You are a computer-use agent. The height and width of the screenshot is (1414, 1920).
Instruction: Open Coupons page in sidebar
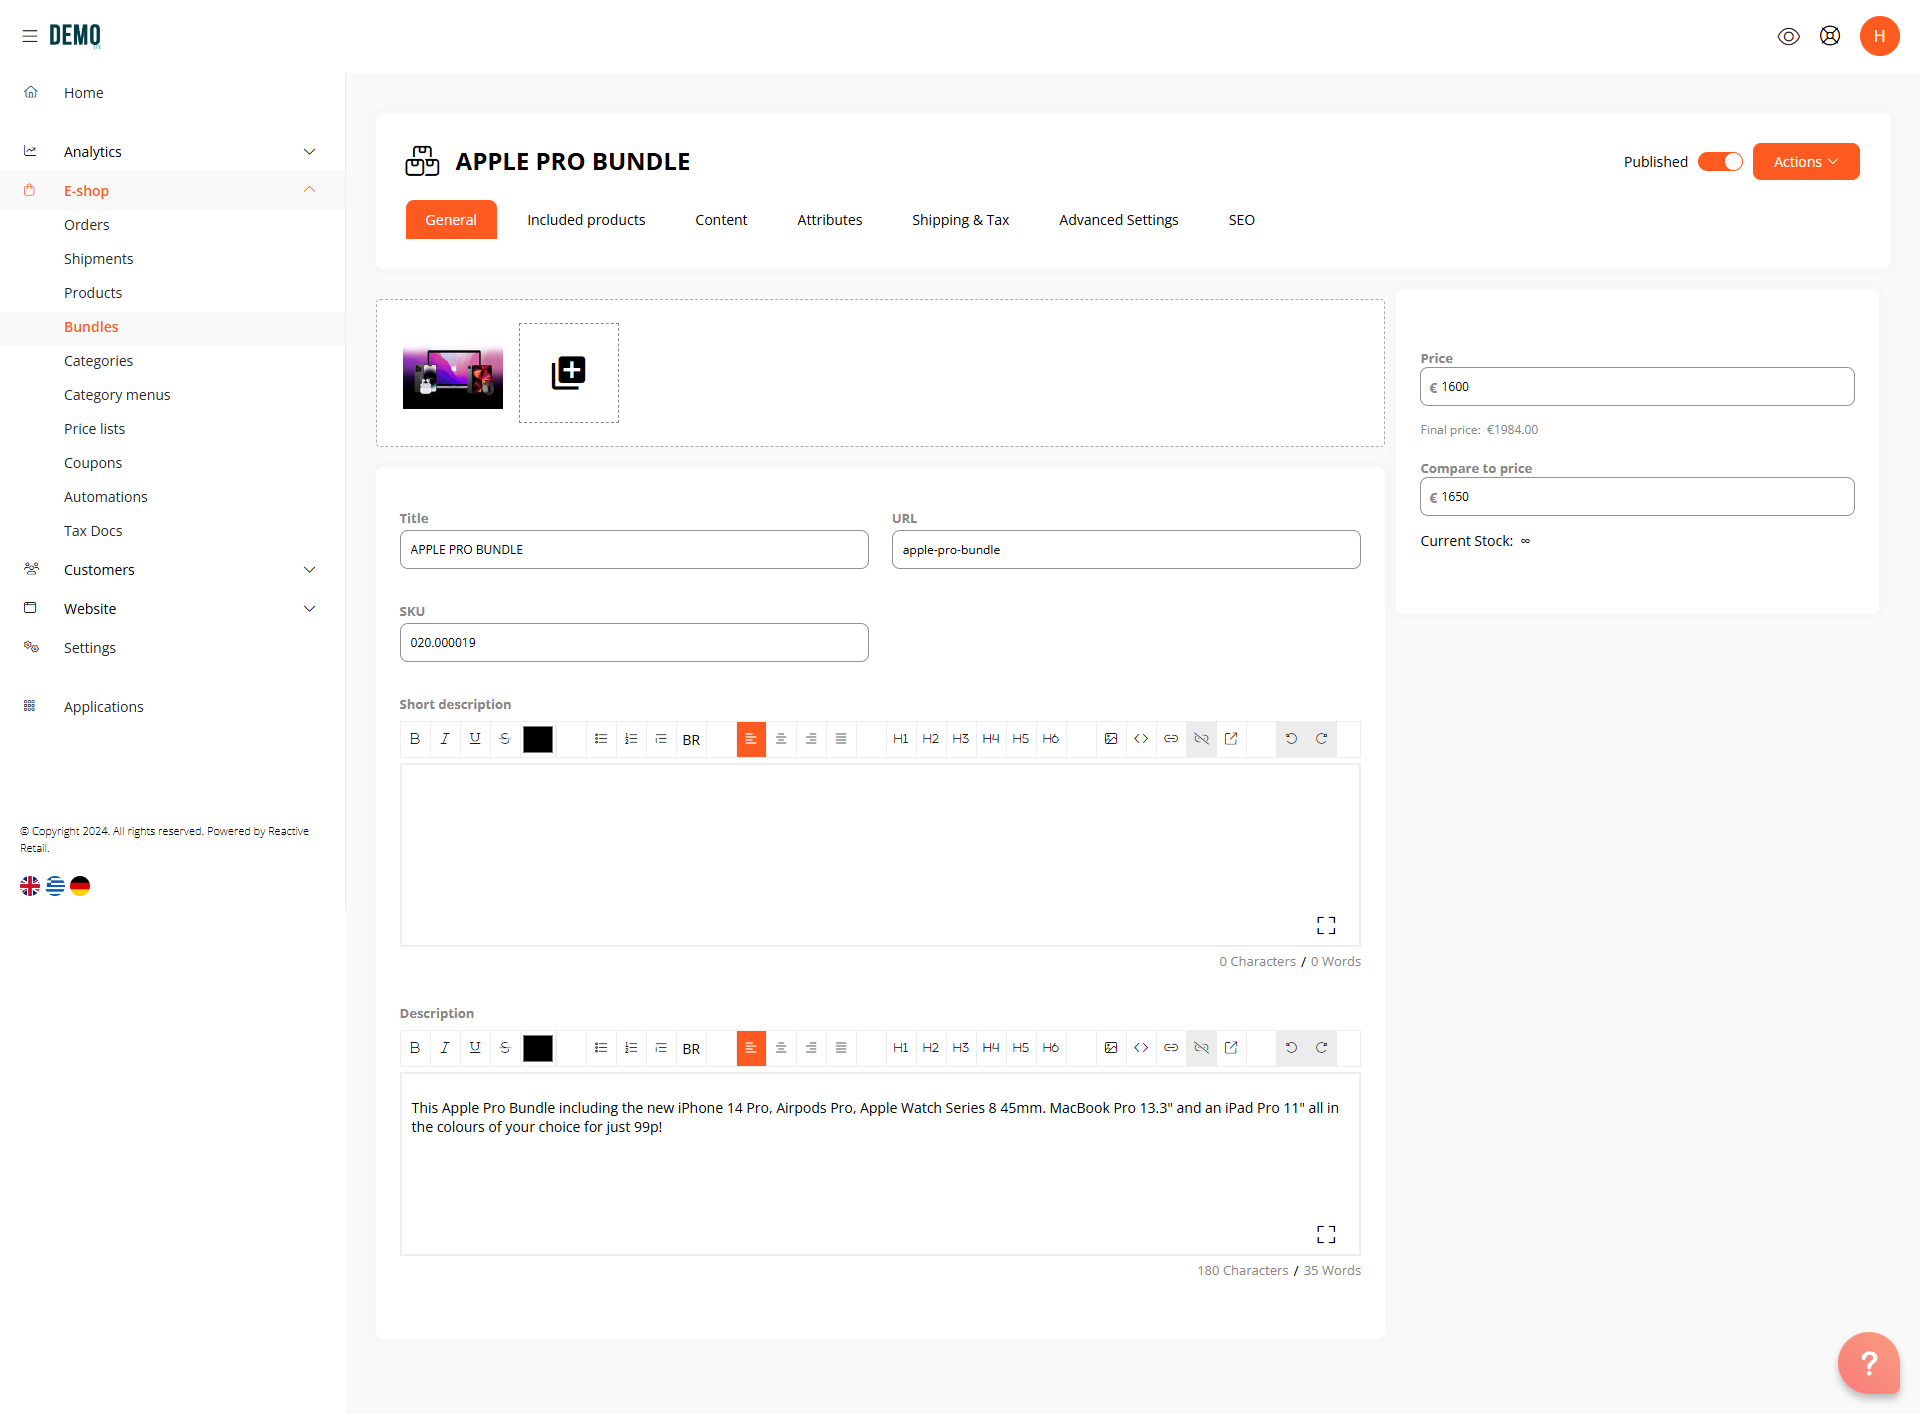(x=93, y=463)
